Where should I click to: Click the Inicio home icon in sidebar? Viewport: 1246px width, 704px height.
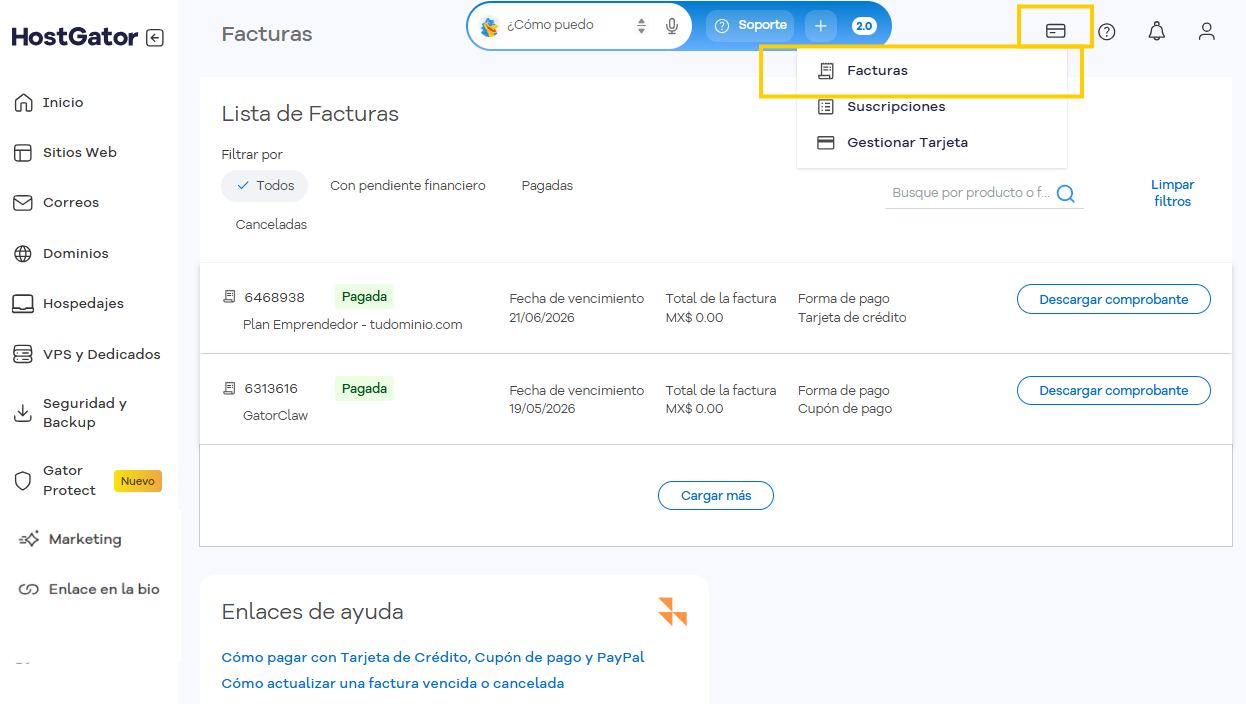(23, 102)
